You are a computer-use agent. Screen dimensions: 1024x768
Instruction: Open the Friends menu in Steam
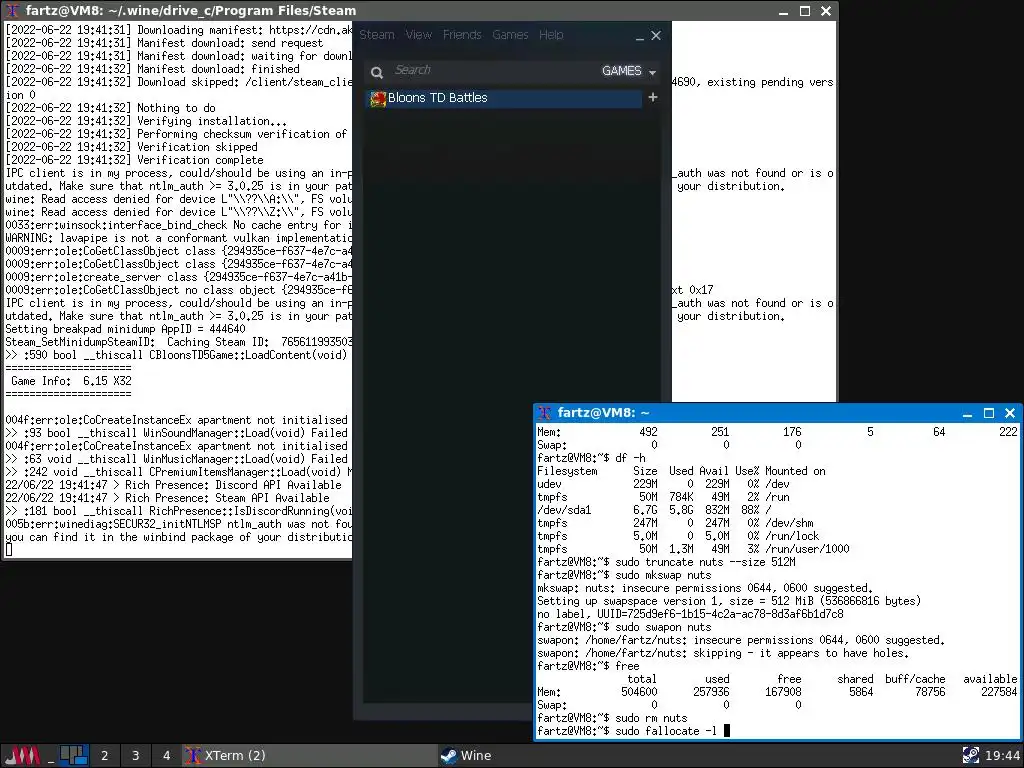462,35
